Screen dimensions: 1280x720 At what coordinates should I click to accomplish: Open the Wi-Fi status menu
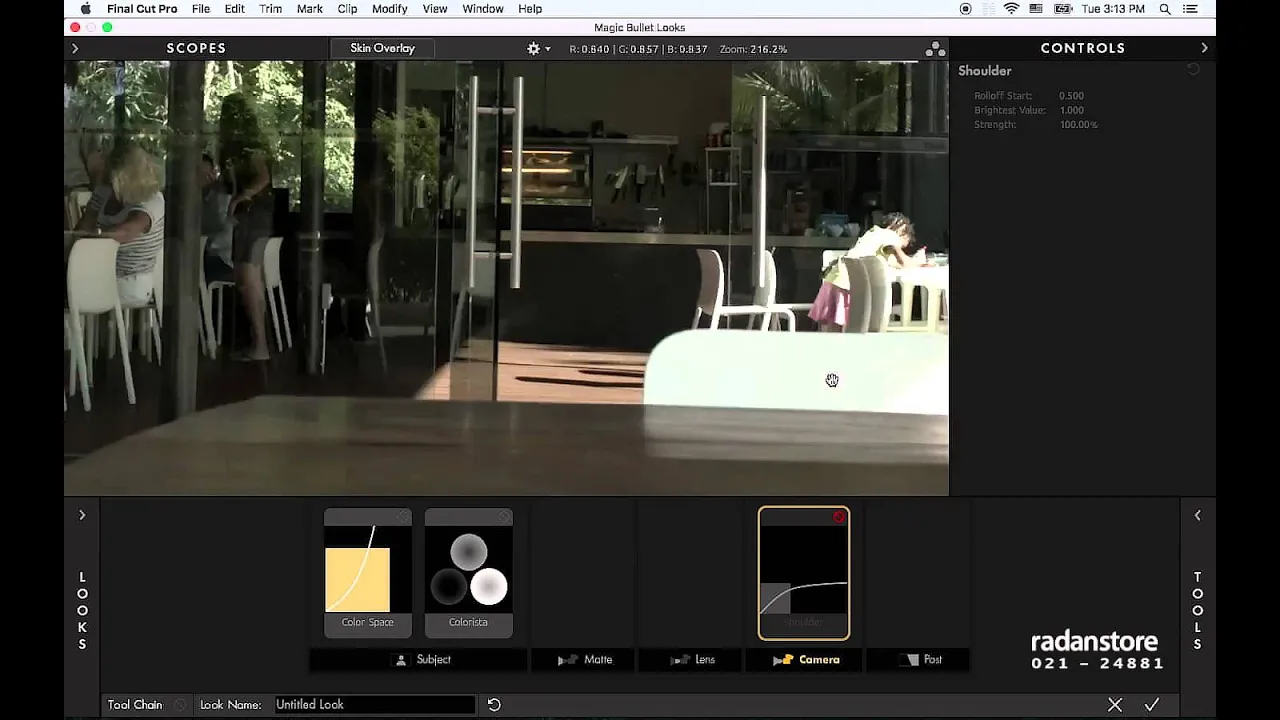pyautogui.click(x=1011, y=9)
